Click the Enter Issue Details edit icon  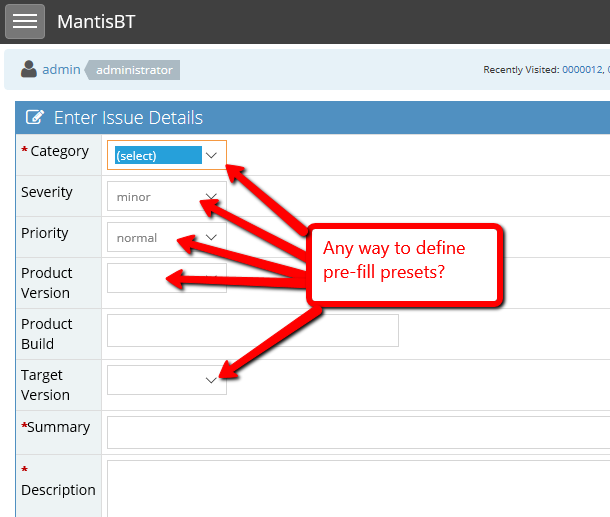(35, 118)
